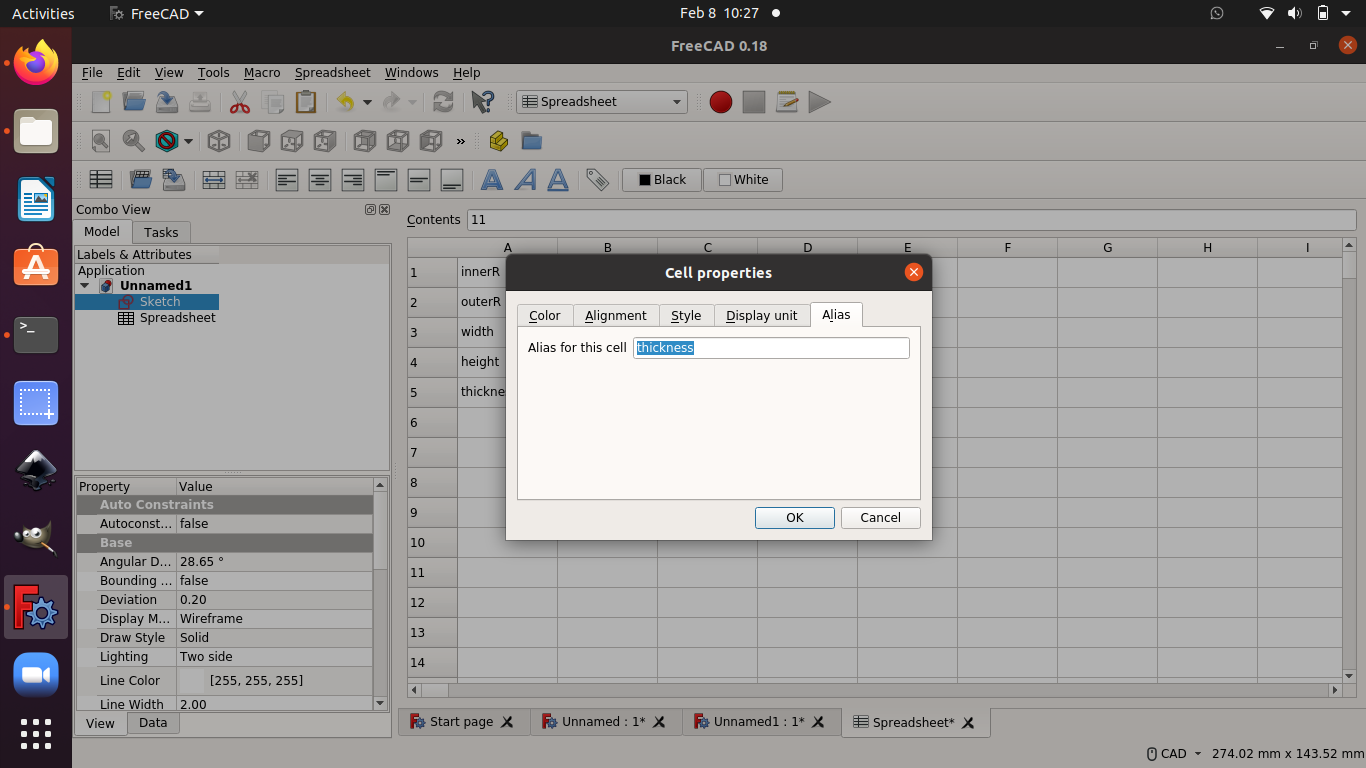Toggle bold text style icon
This screenshot has height=768, width=1366.
492,180
